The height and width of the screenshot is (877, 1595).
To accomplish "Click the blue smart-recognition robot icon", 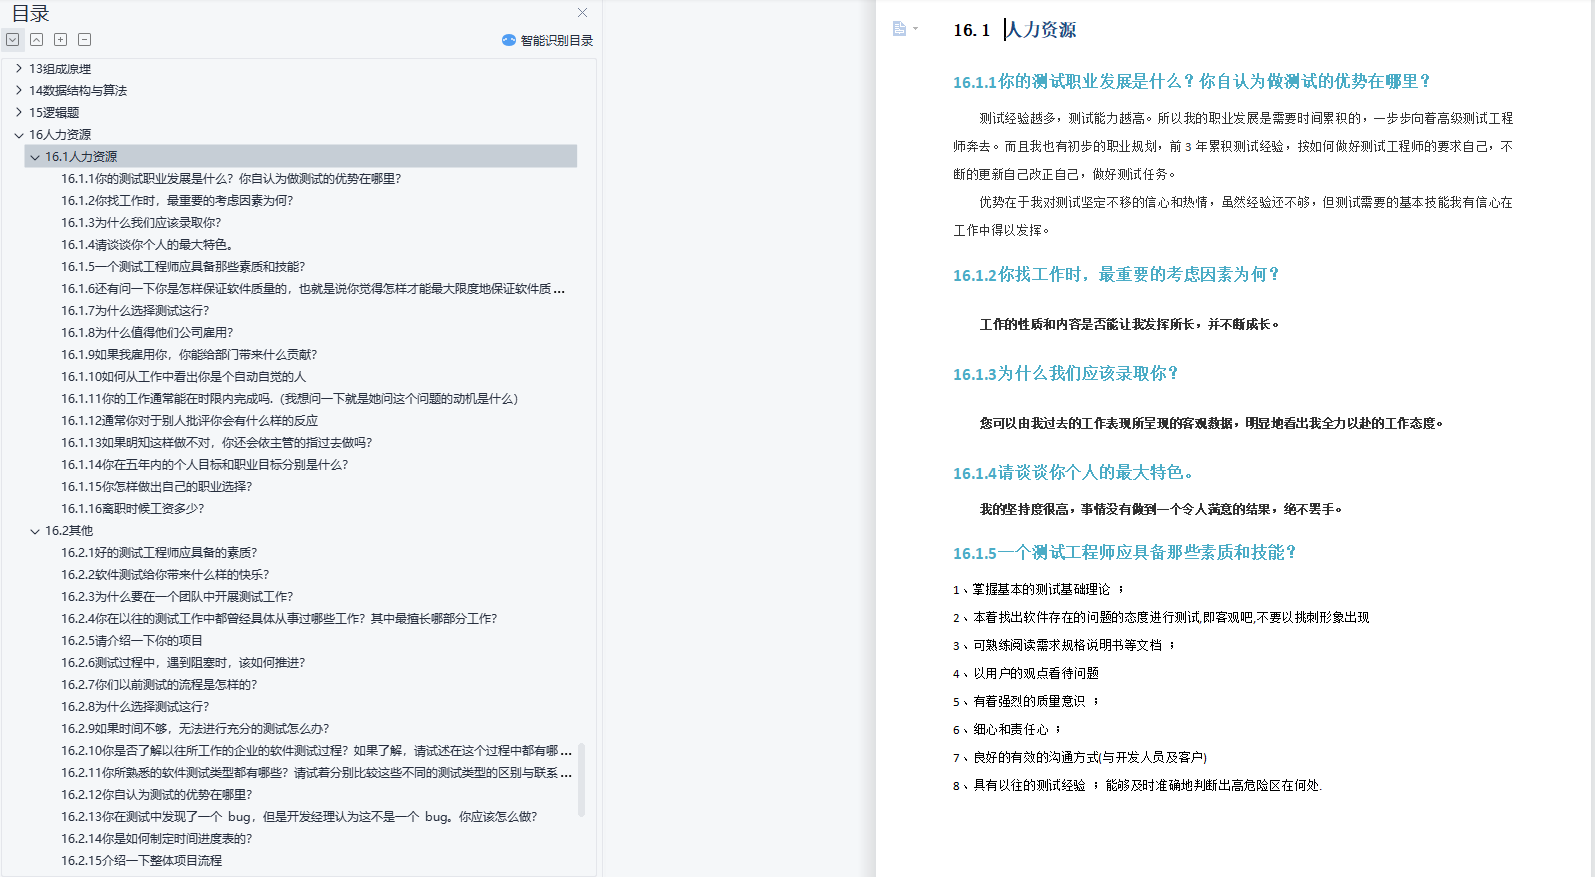I will (509, 41).
